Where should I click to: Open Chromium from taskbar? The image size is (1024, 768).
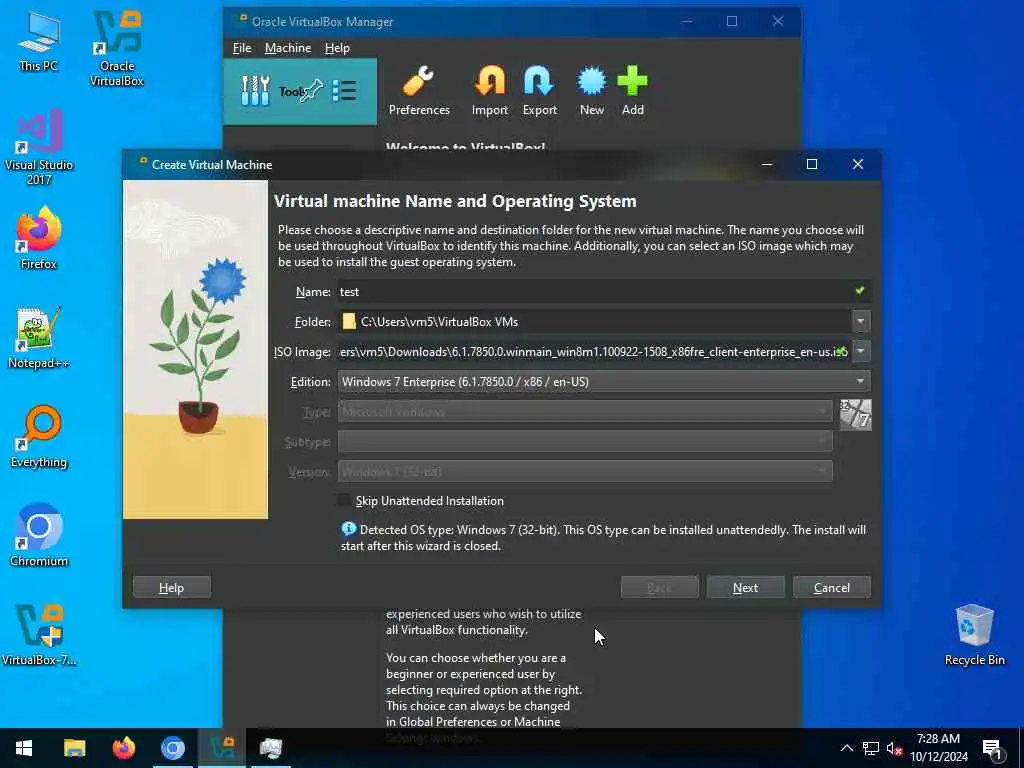point(172,748)
